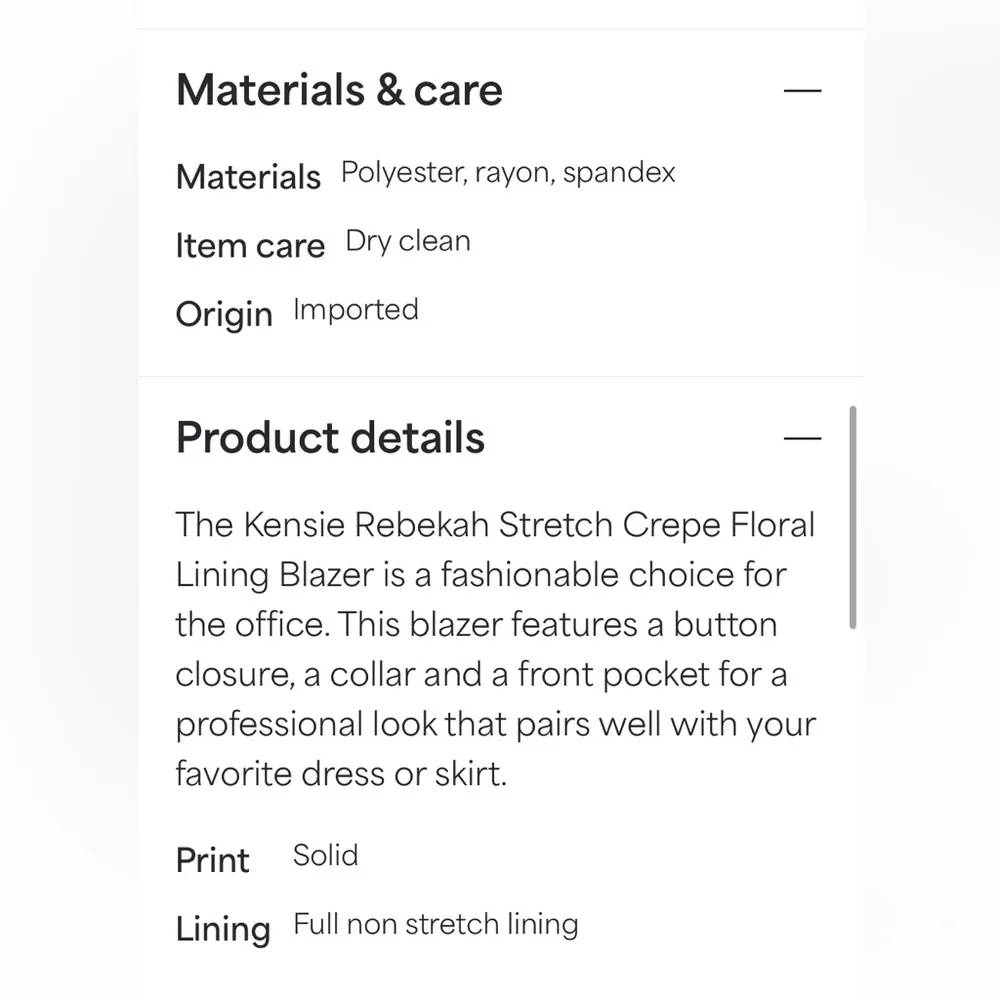The image size is (1000, 1000).
Task: Select the Imported value
Action: coord(355,310)
